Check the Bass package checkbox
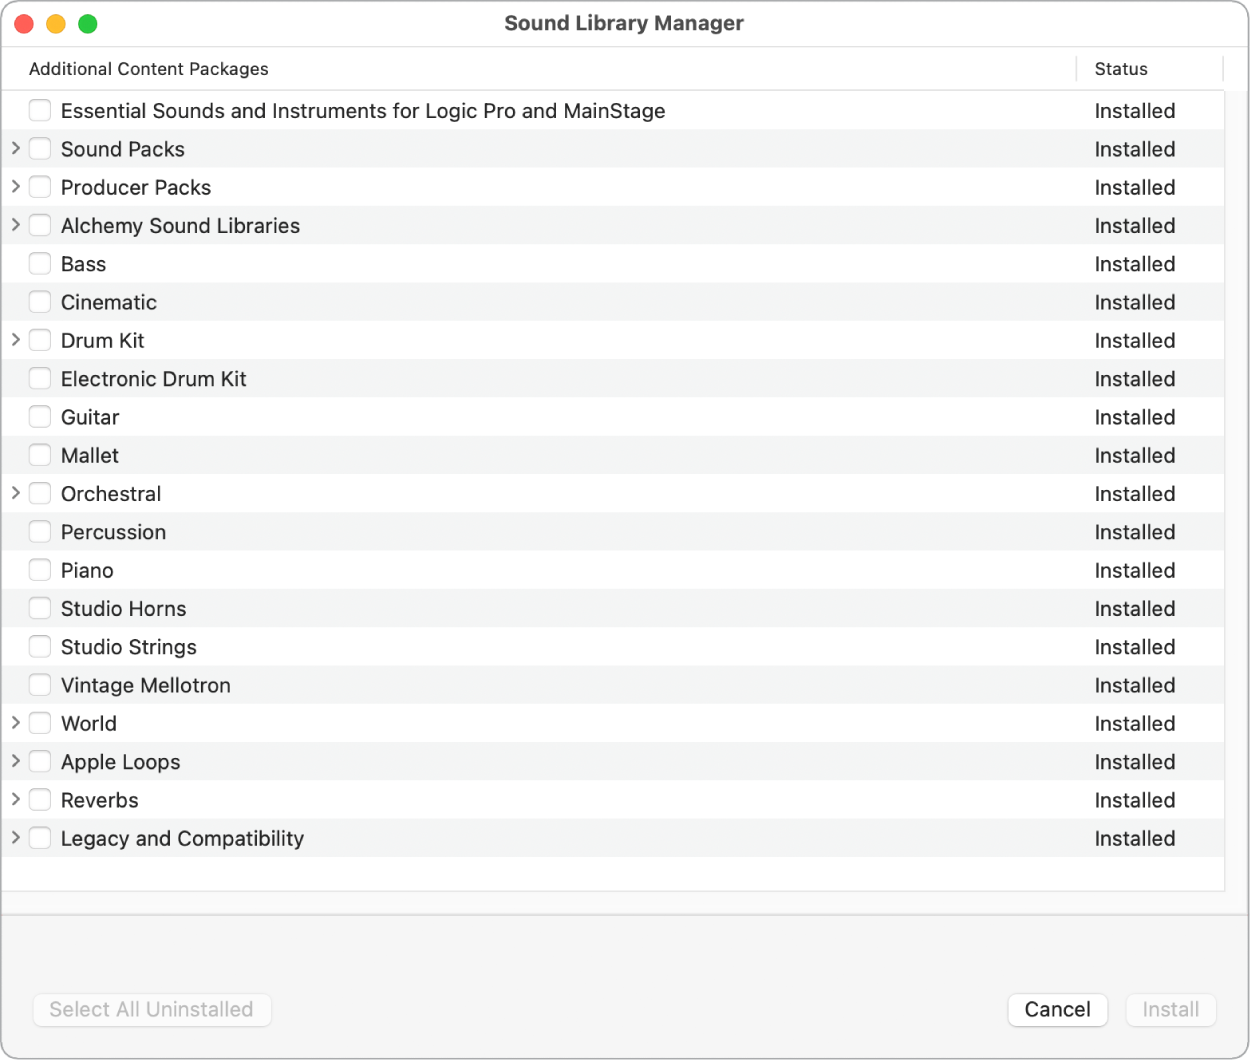The height and width of the screenshot is (1061, 1250). tap(40, 263)
